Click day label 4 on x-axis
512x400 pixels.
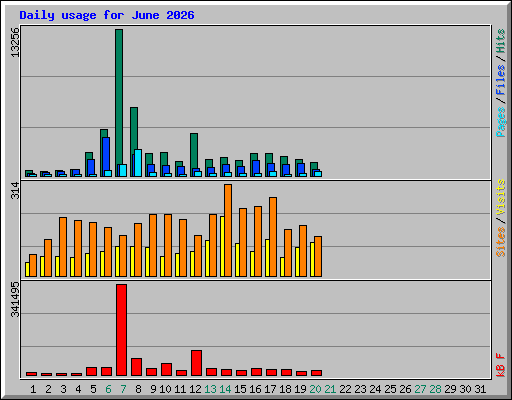(78, 389)
